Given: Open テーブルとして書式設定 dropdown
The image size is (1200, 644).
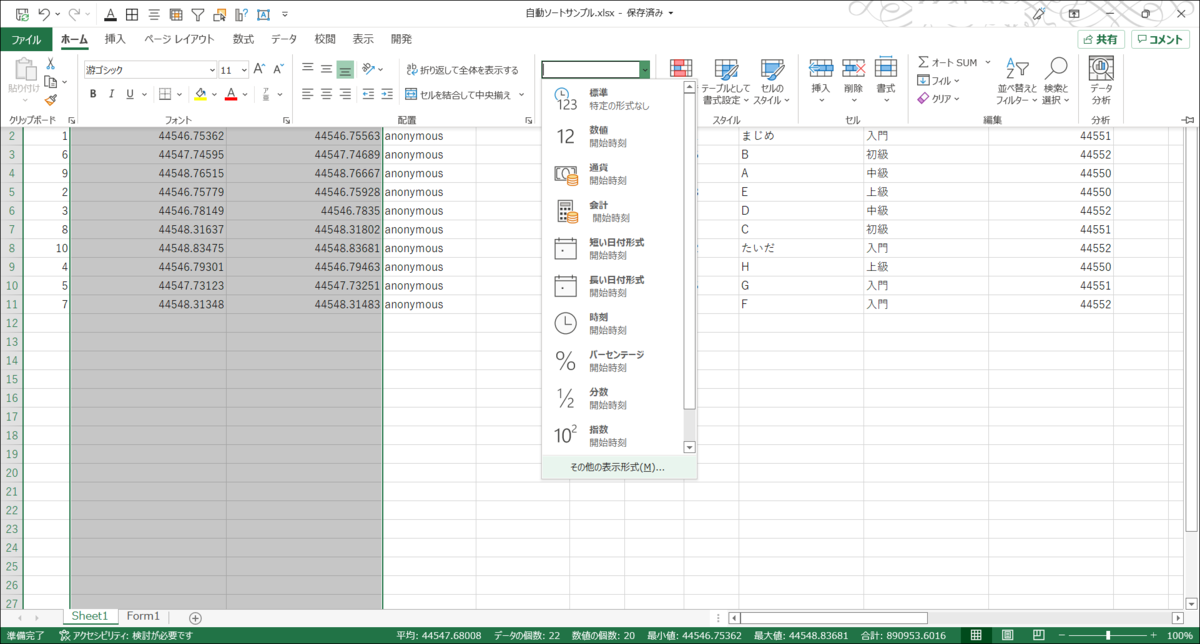Looking at the screenshot, I should (726, 83).
